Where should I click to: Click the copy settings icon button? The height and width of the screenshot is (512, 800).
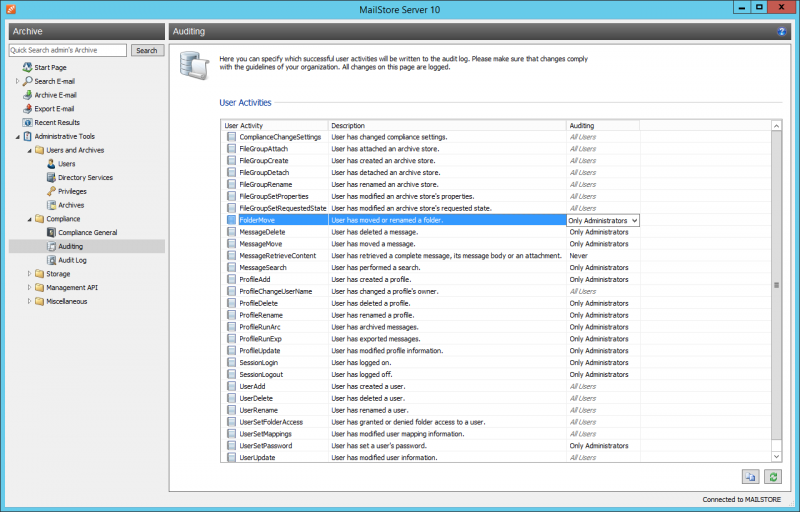tap(750, 477)
